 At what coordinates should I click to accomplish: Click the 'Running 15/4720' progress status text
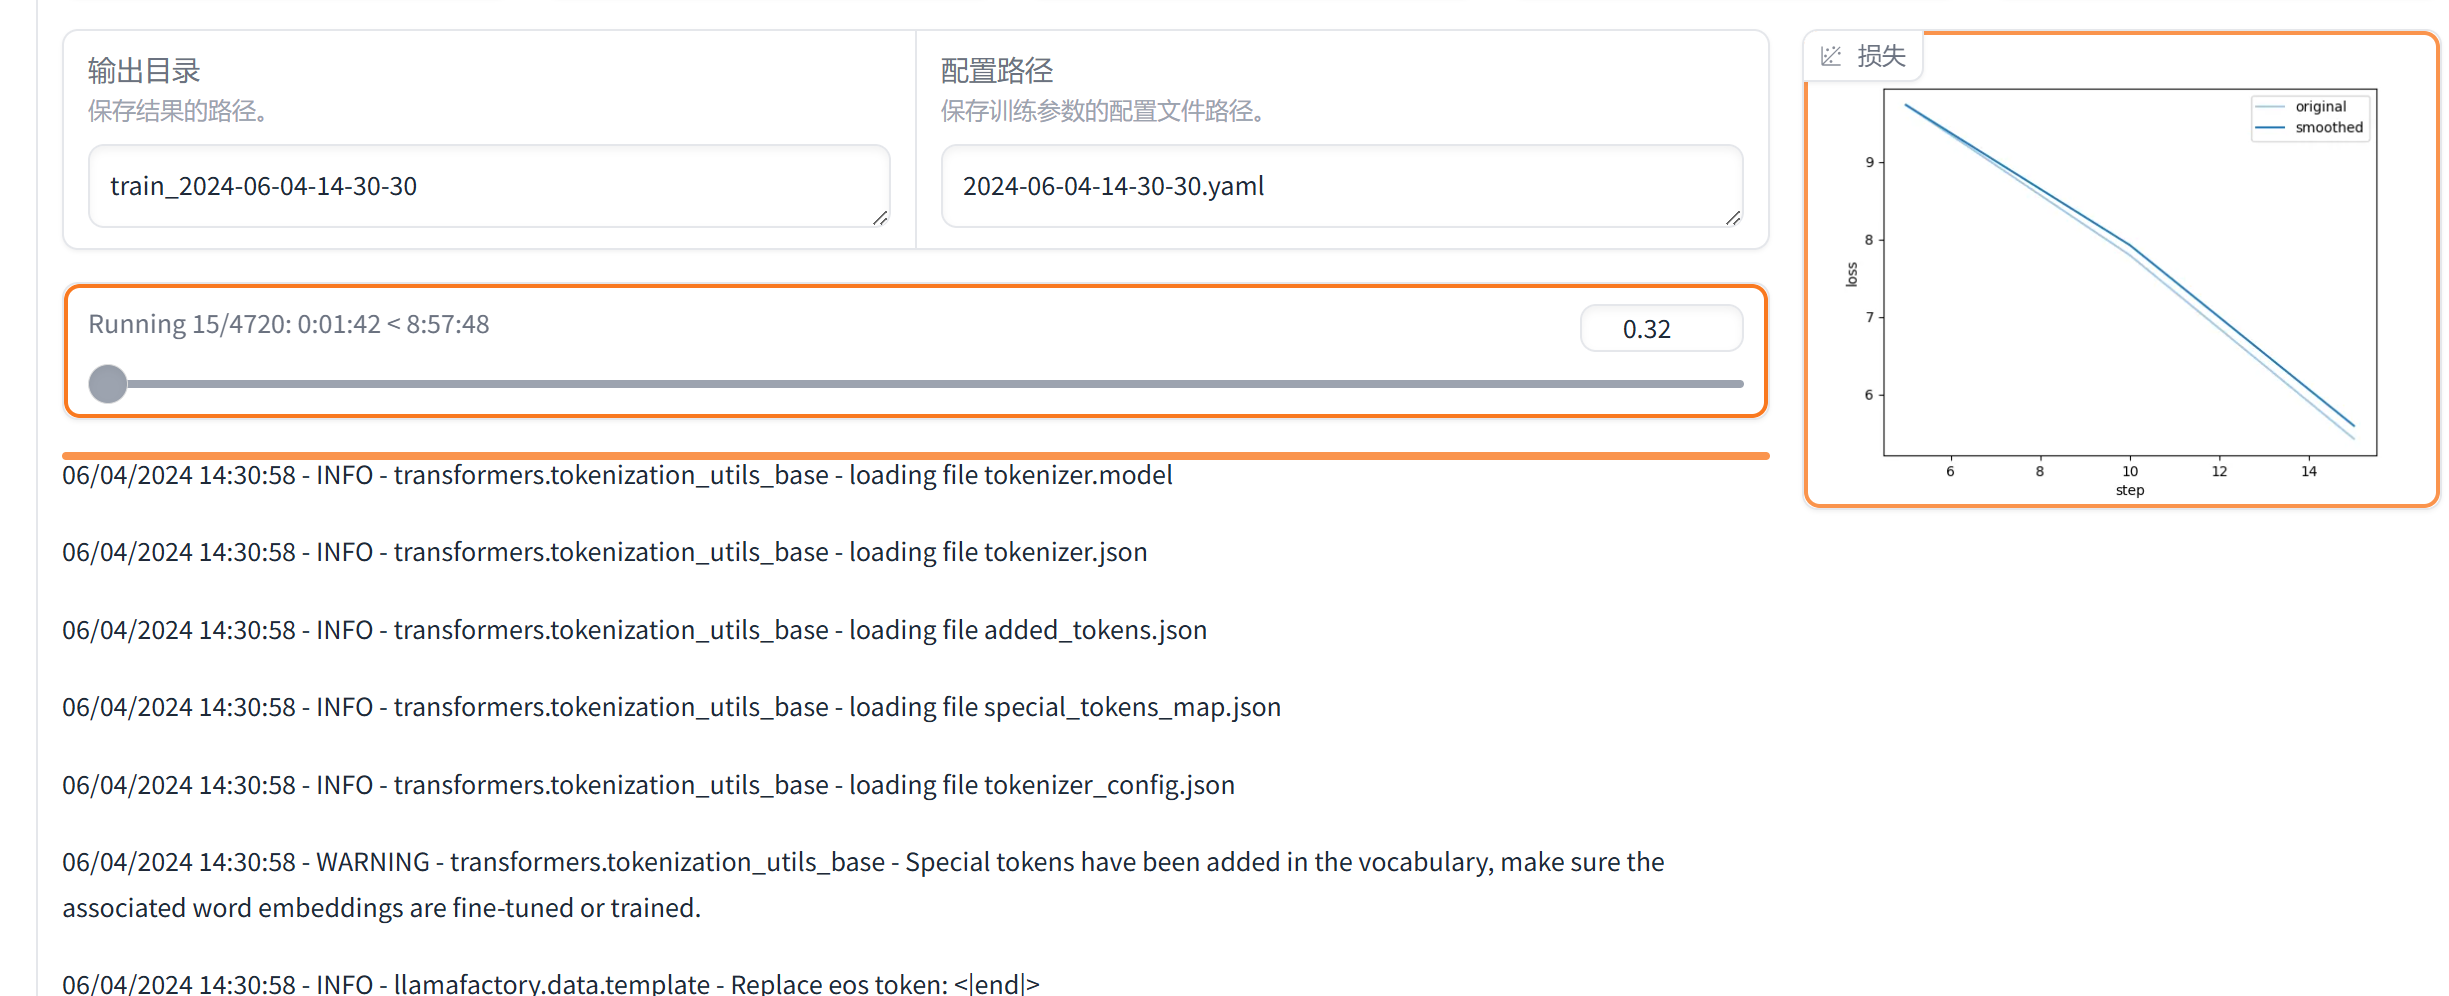pyautogui.click(x=289, y=325)
